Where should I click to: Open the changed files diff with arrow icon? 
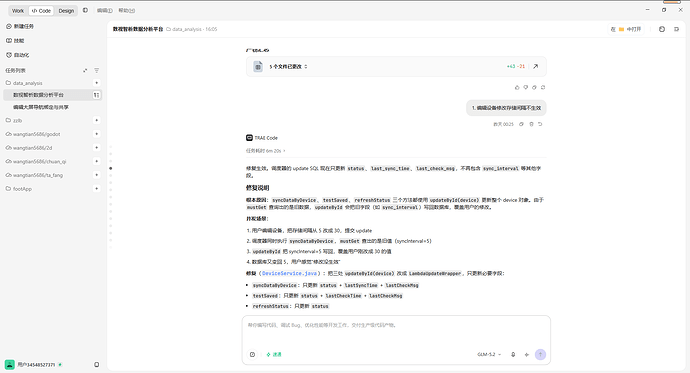(536, 66)
